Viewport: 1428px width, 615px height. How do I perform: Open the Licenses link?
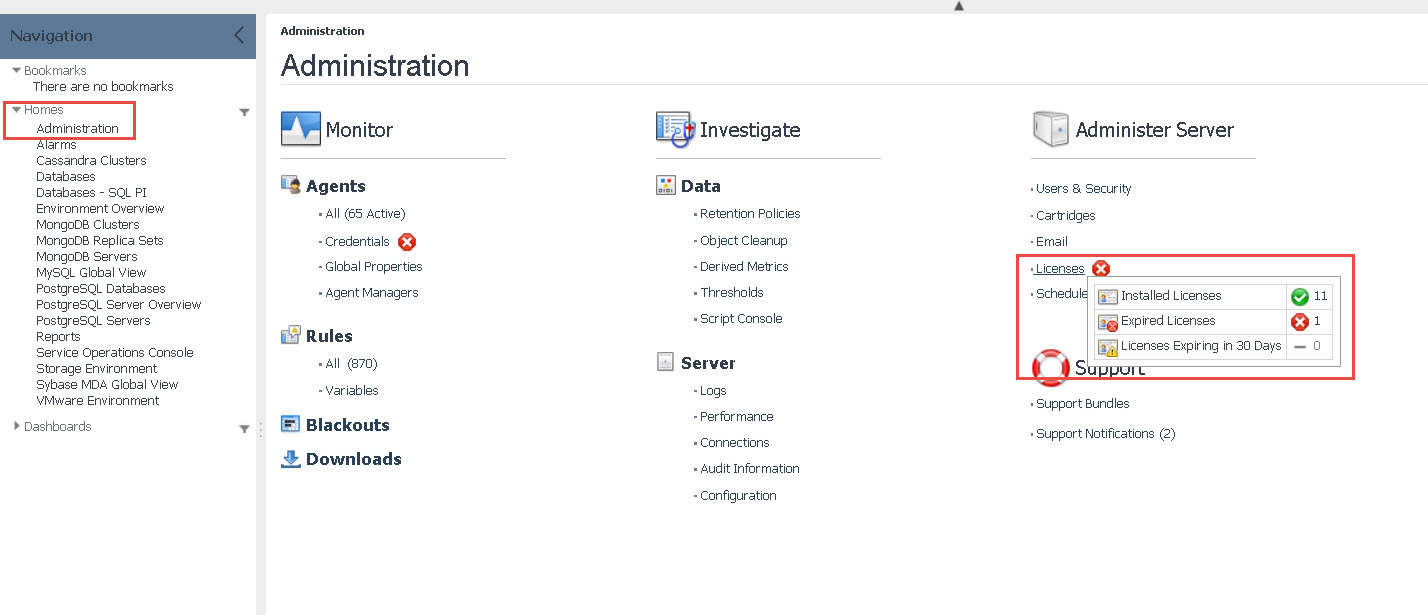(x=1060, y=268)
